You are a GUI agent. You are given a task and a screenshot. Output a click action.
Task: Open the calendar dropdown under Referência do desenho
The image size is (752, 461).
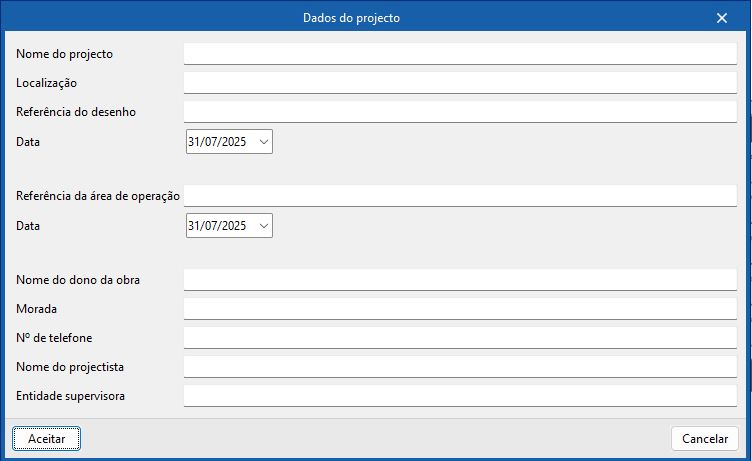tap(264, 142)
